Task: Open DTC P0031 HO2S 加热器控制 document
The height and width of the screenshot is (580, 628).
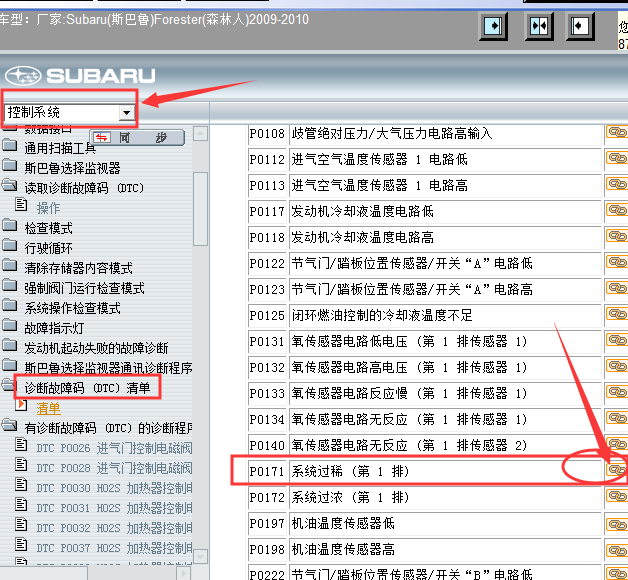Action: pos(114,508)
